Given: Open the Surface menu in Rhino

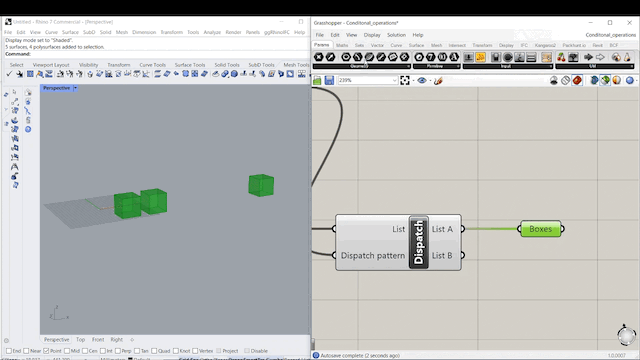Looking at the screenshot, I should (x=70, y=32).
